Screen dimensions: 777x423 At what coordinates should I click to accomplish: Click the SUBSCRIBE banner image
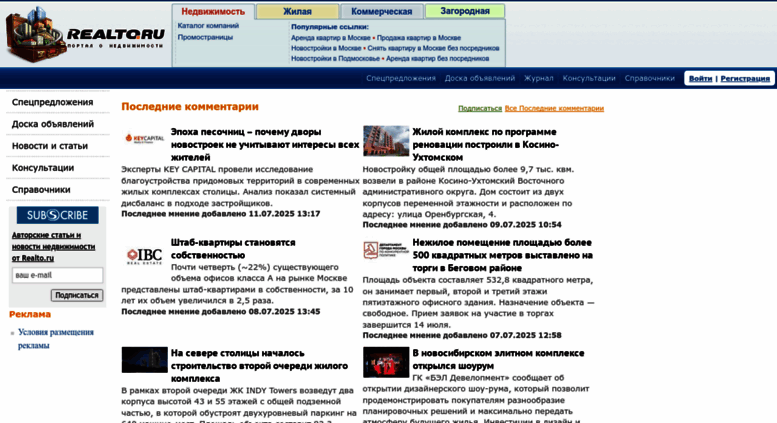(57, 215)
